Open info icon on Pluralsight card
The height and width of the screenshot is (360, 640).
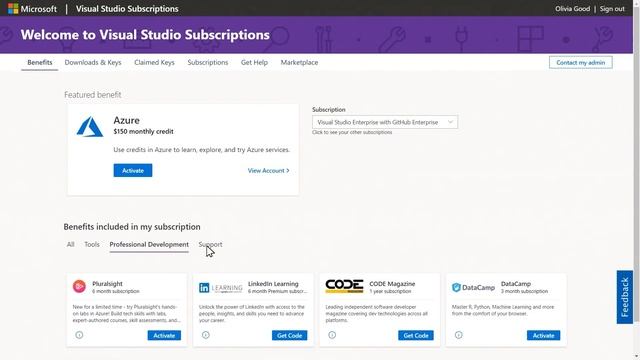point(79,335)
